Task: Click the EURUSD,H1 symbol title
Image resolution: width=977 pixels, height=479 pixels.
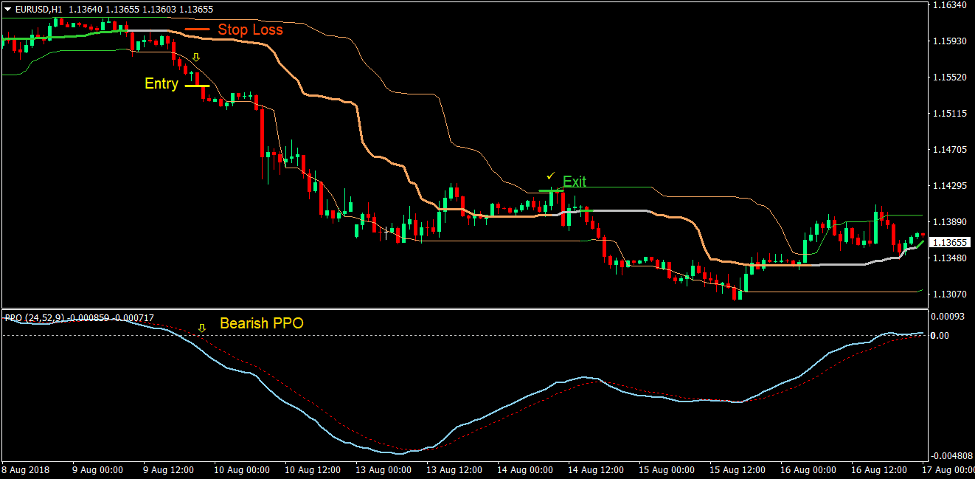Action: (x=37, y=9)
